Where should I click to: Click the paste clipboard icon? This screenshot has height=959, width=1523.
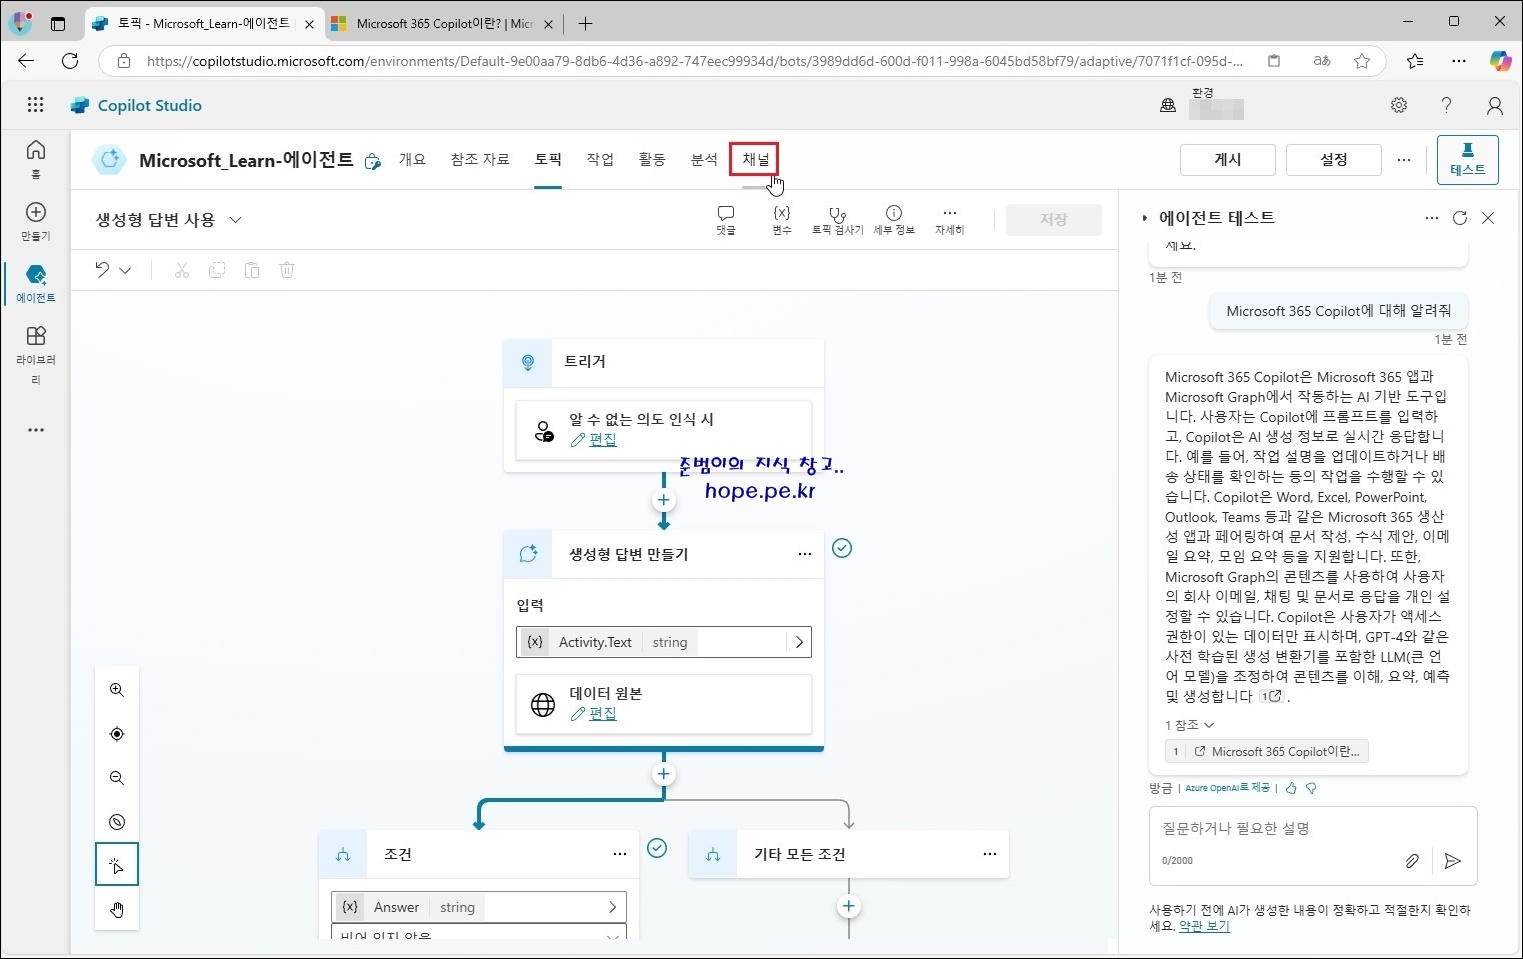tap(252, 270)
